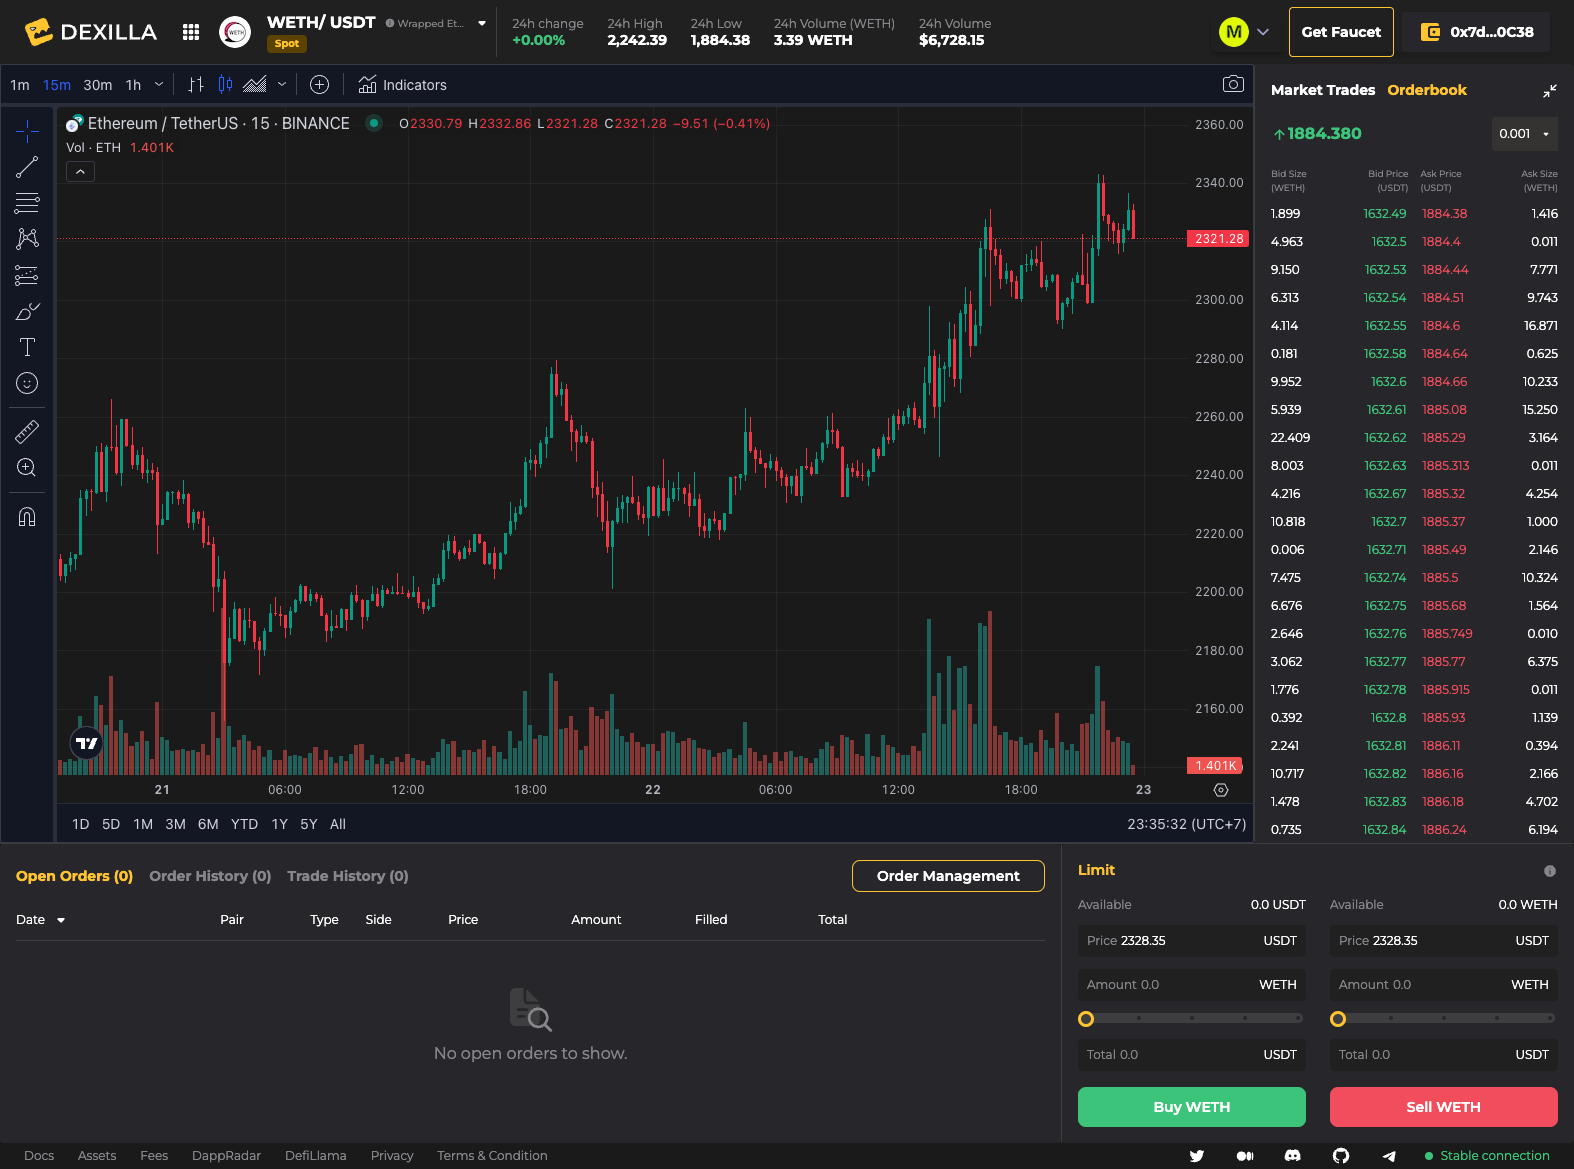This screenshot has height=1169, width=1574.
Task: Select the zoom in tool
Action: 27,468
